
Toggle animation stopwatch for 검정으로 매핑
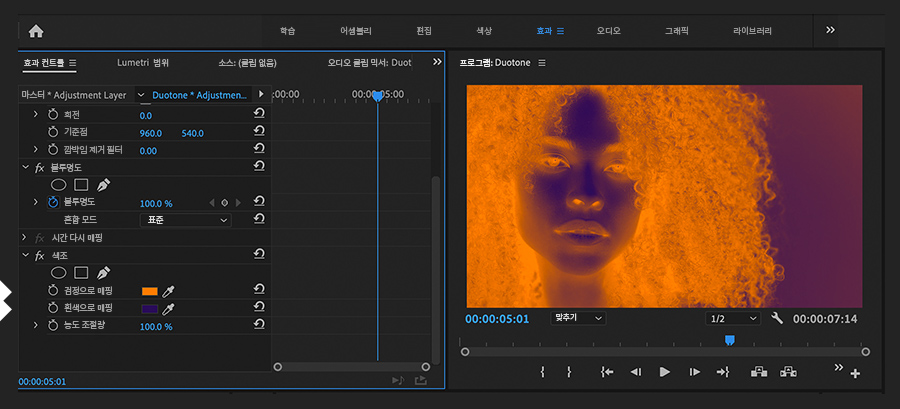click(x=53, y=290)
